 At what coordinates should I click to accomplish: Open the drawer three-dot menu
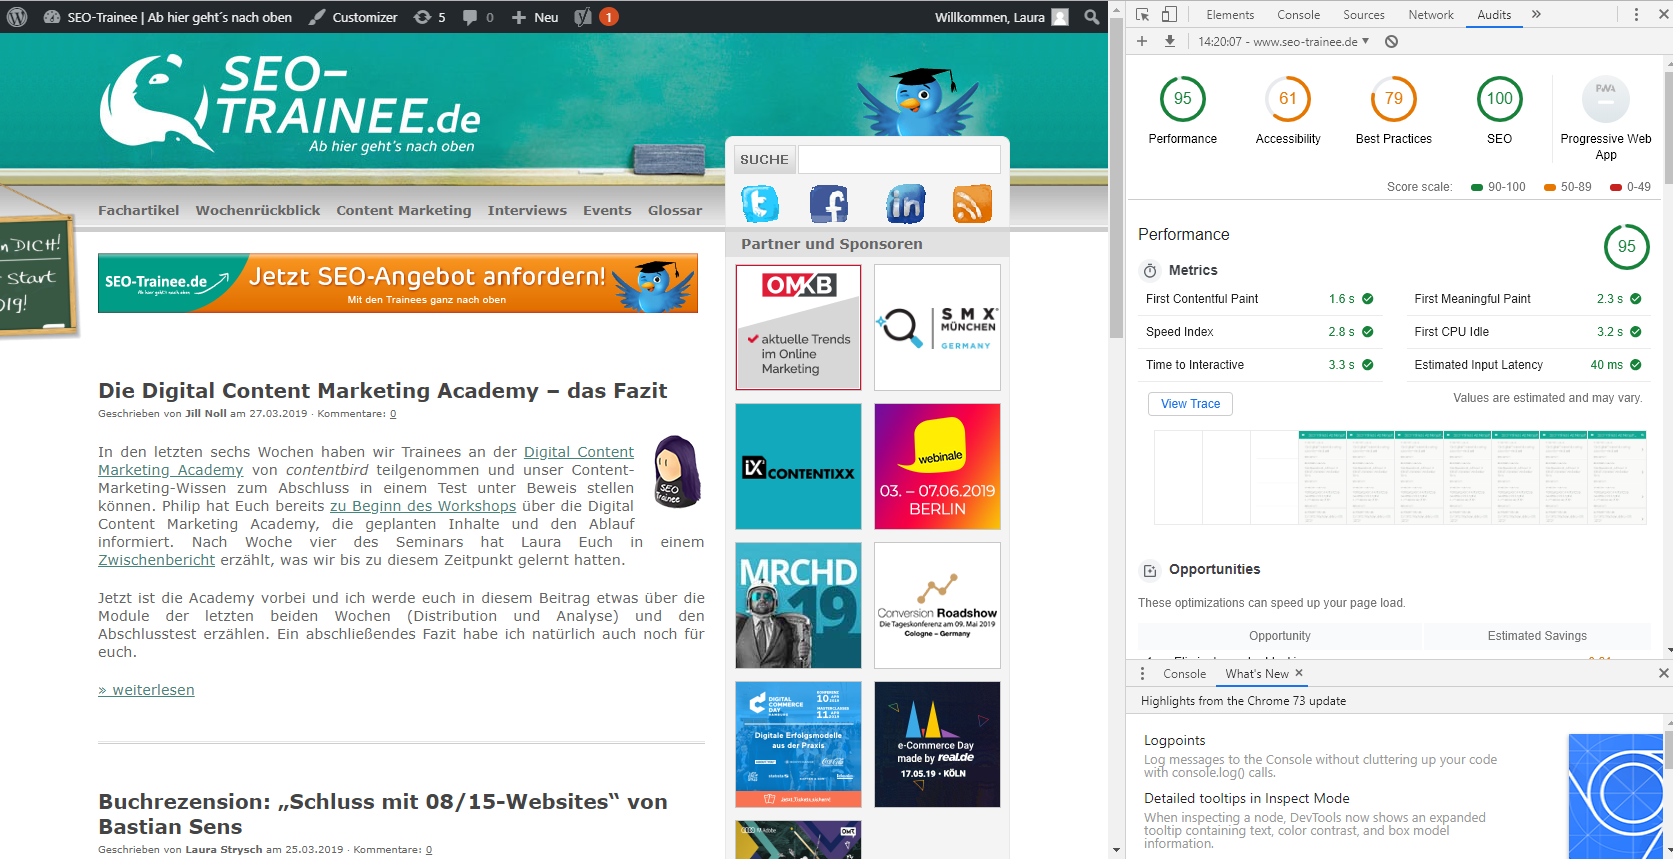pos(1142,674)
